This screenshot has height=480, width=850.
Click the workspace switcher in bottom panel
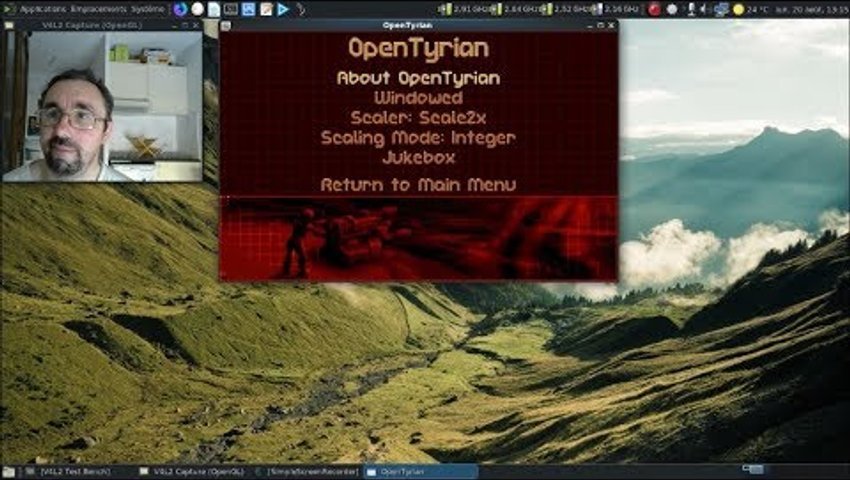(754, 469)
